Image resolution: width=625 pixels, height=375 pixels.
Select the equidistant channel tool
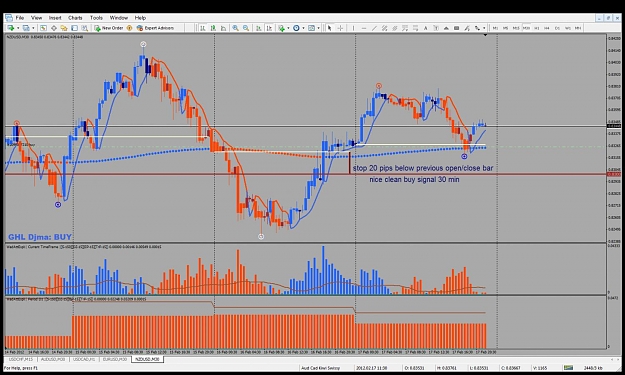pos(385,28)
